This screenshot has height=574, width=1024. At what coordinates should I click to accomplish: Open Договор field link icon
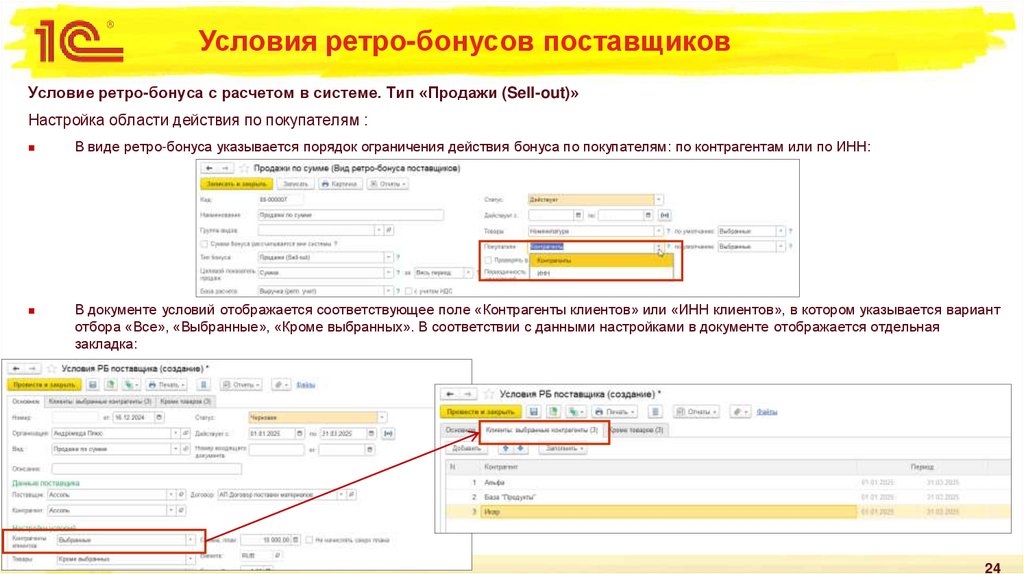pos(351,495)
